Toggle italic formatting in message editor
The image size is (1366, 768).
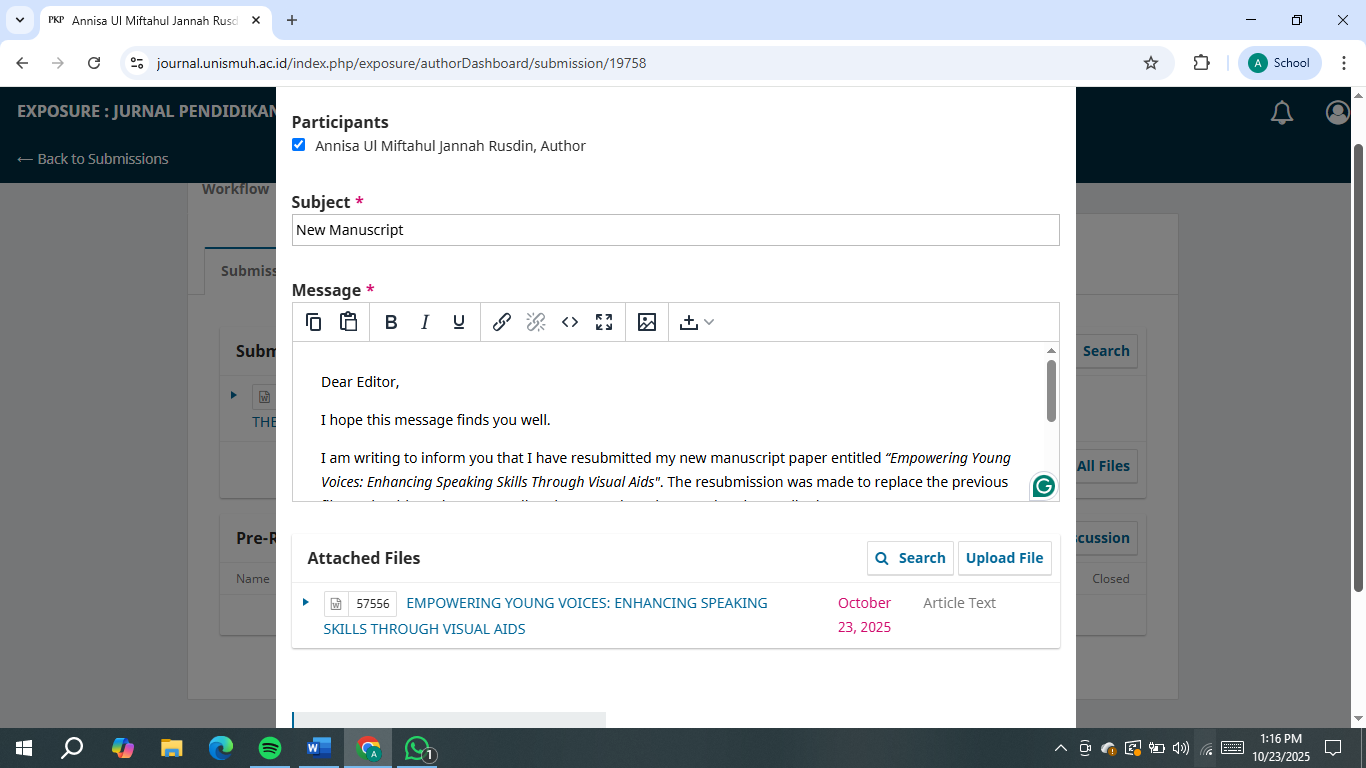pos(425,322)
